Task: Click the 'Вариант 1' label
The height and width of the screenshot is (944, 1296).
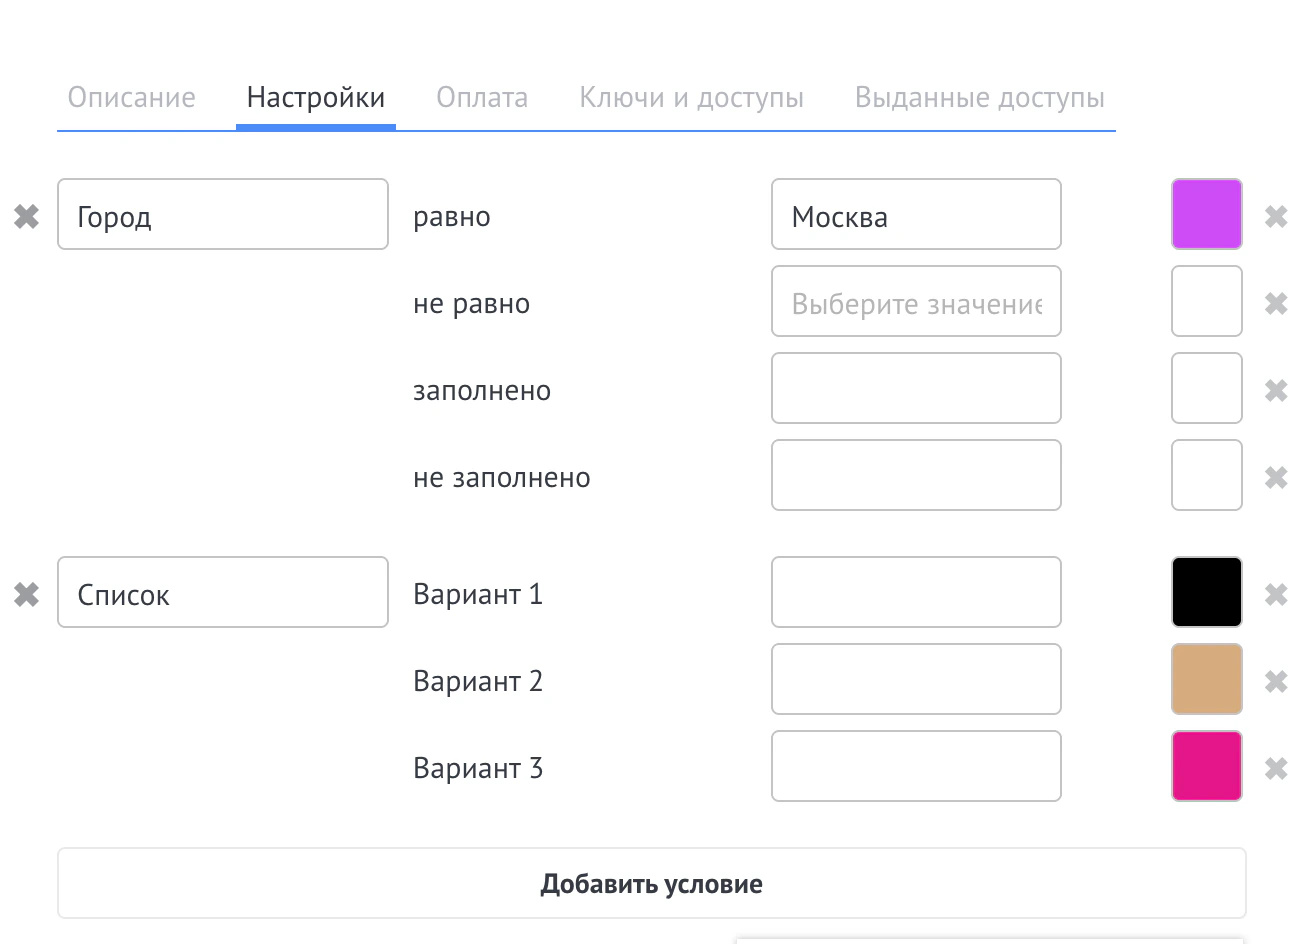Action: [478, 594]
